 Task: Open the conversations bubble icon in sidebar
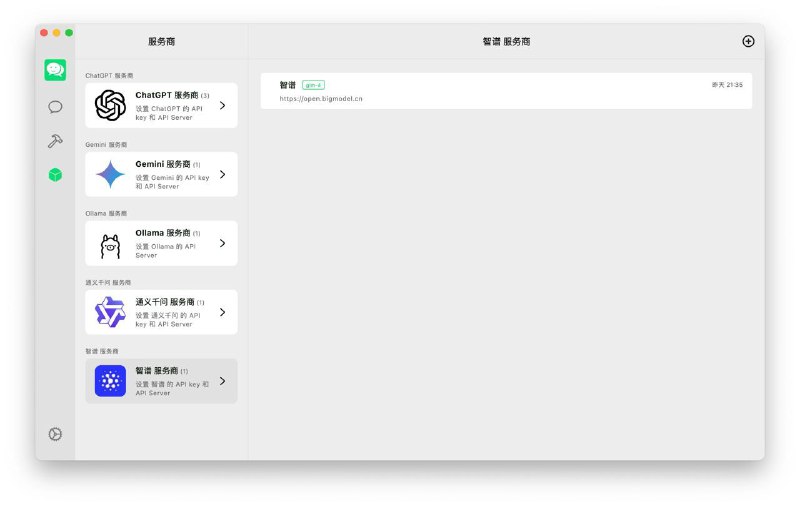point(55,107)
